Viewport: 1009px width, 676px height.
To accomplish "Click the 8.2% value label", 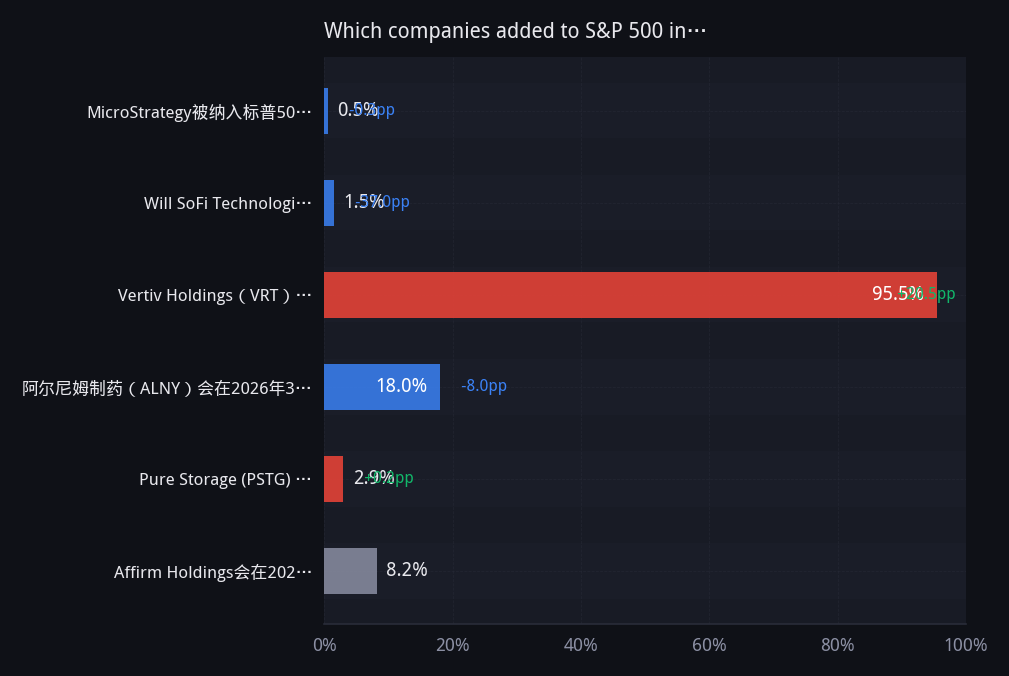I will click(407, 569).
